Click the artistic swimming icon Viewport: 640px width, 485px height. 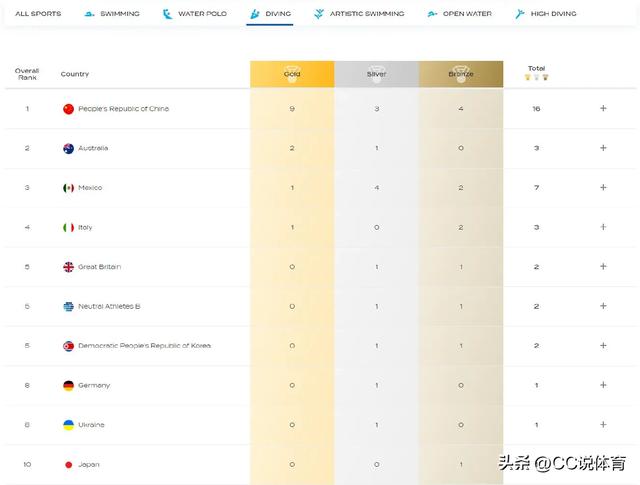tap(319, 14)
